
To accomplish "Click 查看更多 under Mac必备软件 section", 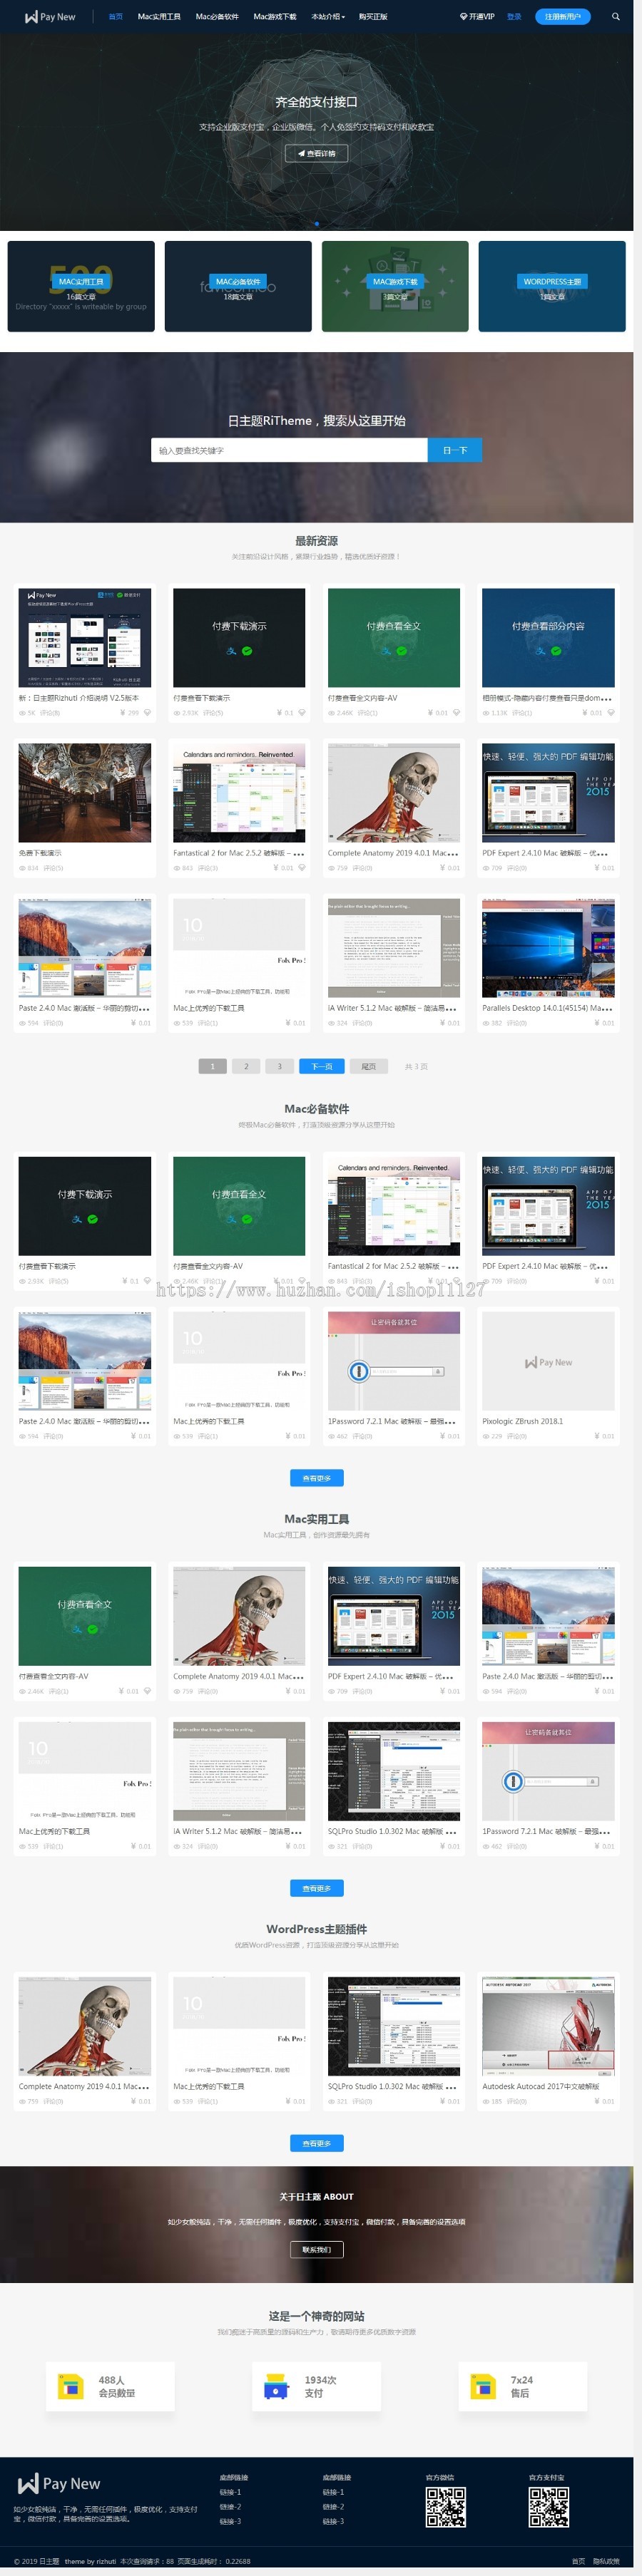I will pyautogui.click(x=316, y=1477).
